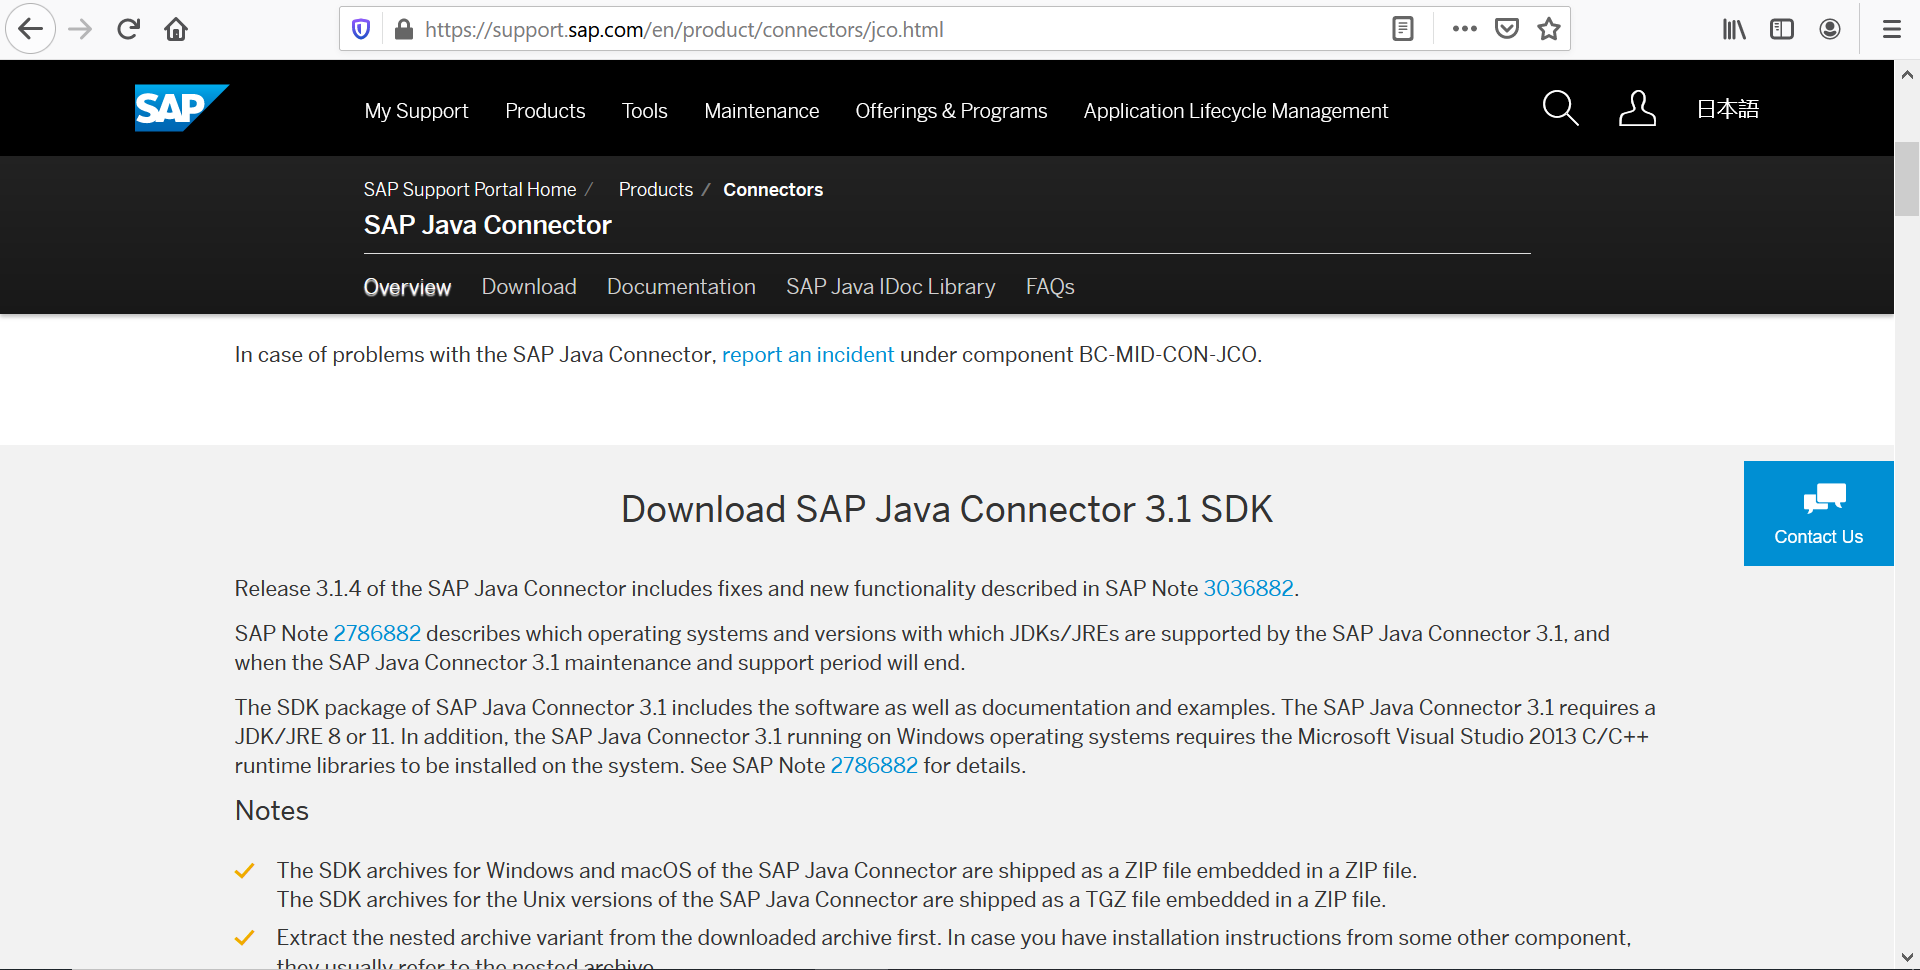This screenshot has height=970, width=1920.
Task: Open the Tools menu
Action: click(x=644, y=111)
